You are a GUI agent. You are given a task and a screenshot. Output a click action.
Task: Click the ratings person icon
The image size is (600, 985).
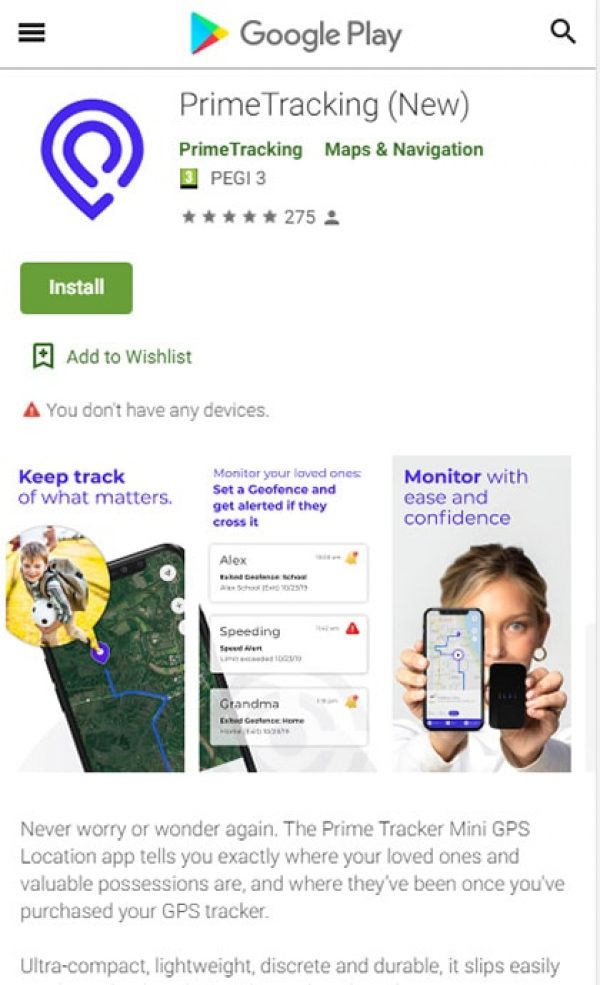click(332, 217)
